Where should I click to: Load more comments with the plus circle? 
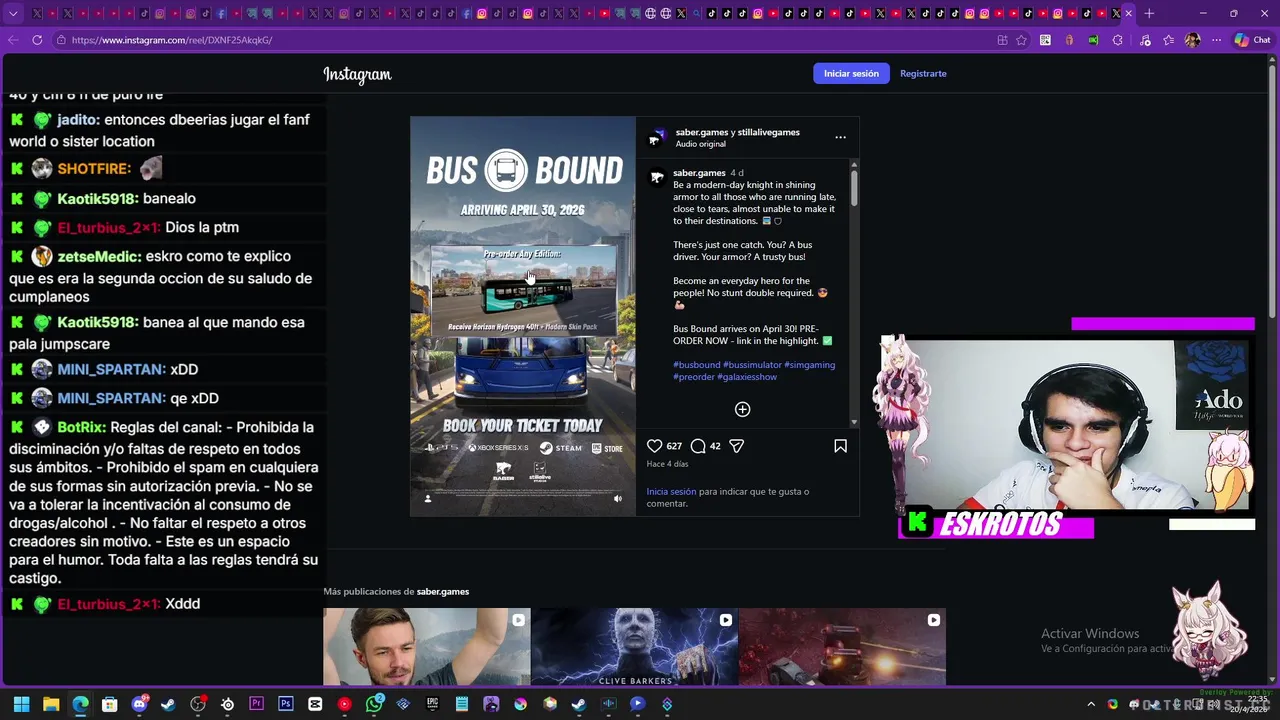[742, 409]
